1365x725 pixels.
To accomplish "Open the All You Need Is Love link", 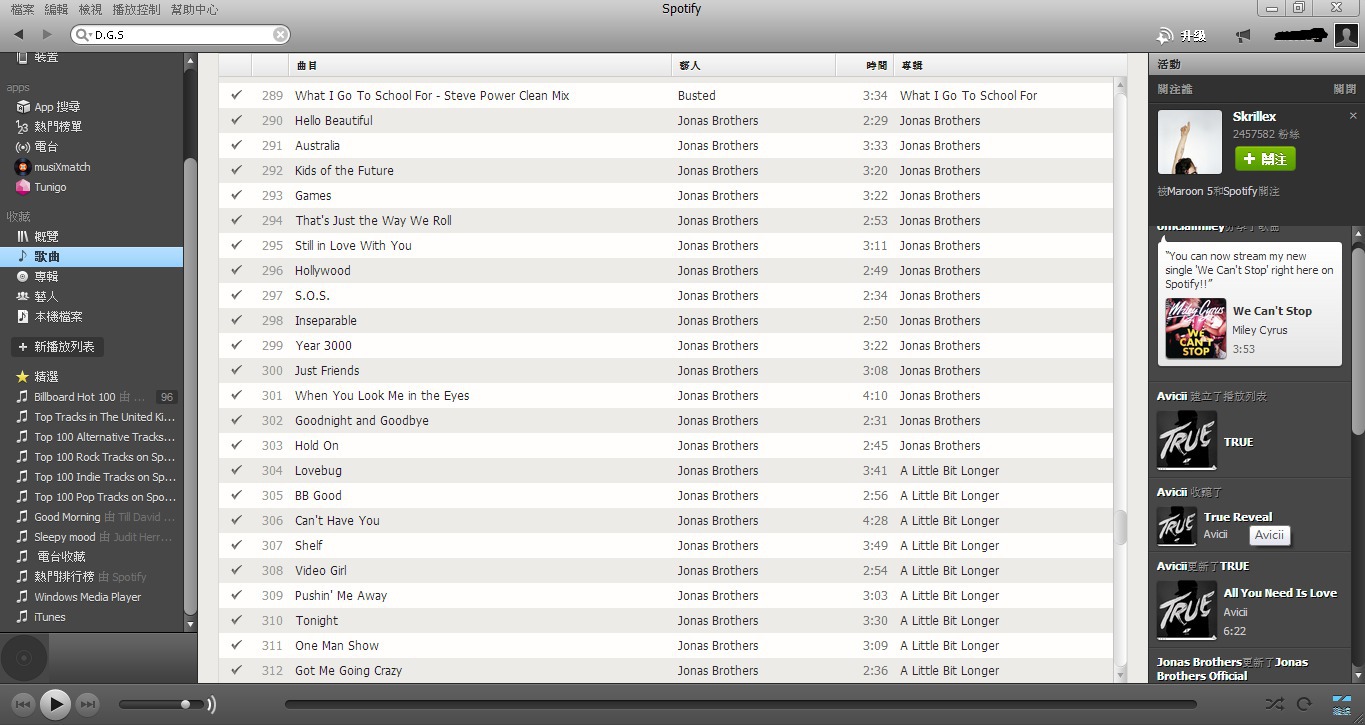I will 1280,593.
